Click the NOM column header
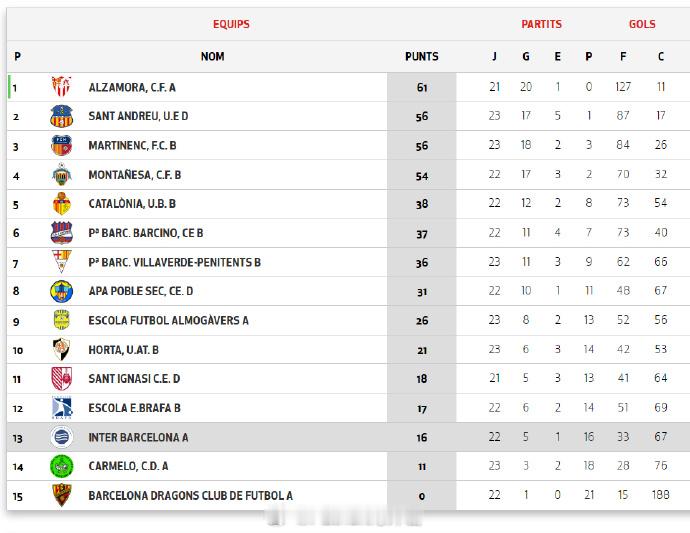 pyautogui.click(x=212, y=57)
